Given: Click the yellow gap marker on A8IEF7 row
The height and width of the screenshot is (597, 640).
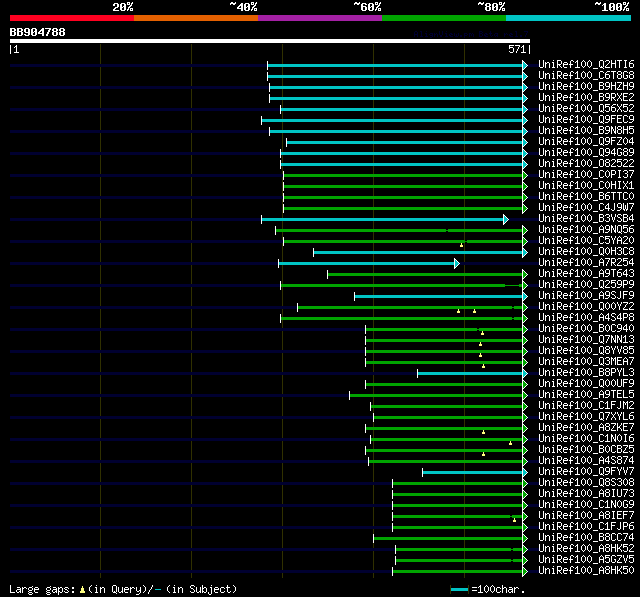Looking at the screenshot, I should (x=514, y=520).
